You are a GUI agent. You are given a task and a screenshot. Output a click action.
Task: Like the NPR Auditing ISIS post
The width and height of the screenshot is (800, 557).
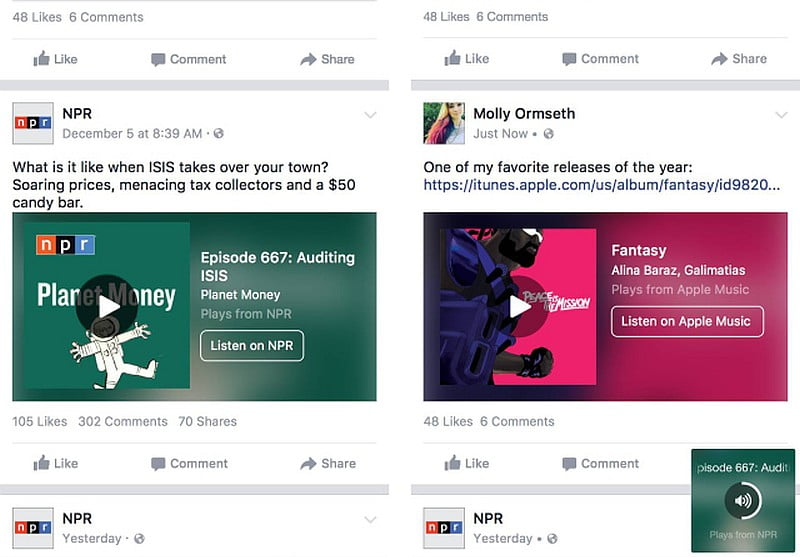tap(55, 463)
